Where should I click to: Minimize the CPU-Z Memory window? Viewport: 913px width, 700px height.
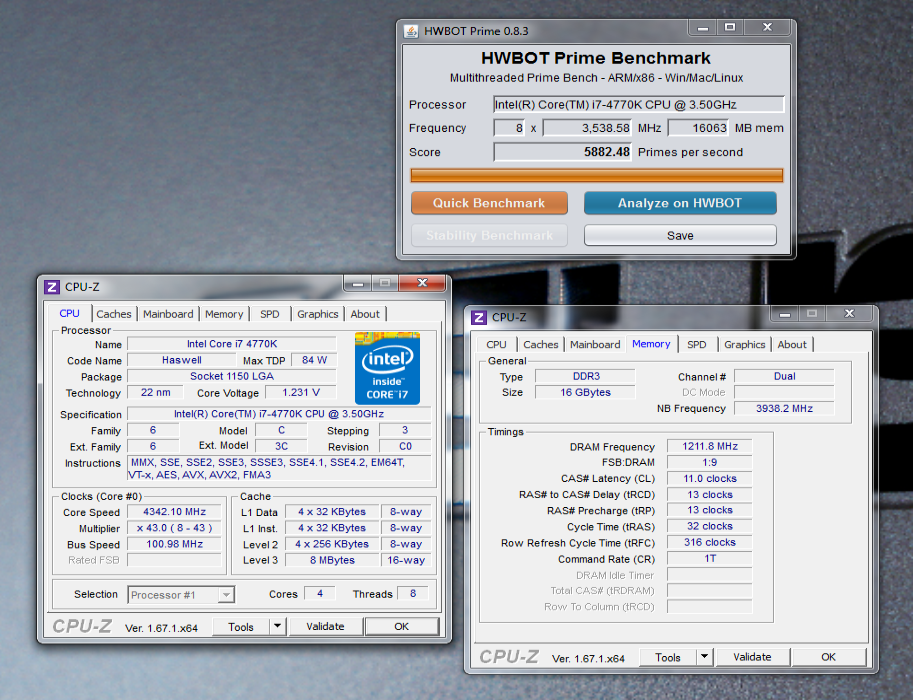(785, 313)
